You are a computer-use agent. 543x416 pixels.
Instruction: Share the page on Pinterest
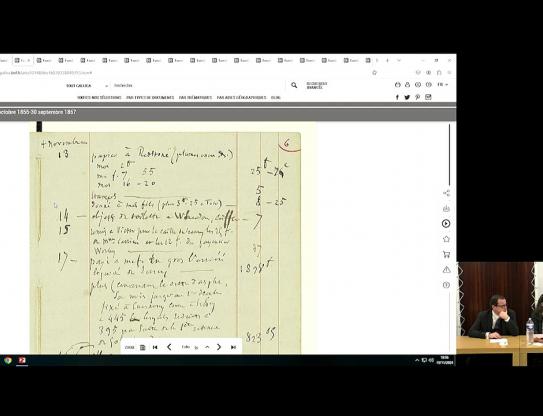coord(418,97)
